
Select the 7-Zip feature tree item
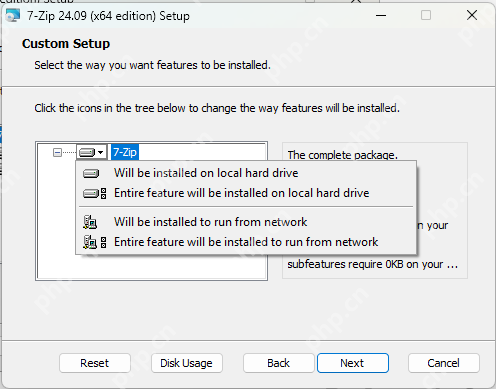[125, 152]
